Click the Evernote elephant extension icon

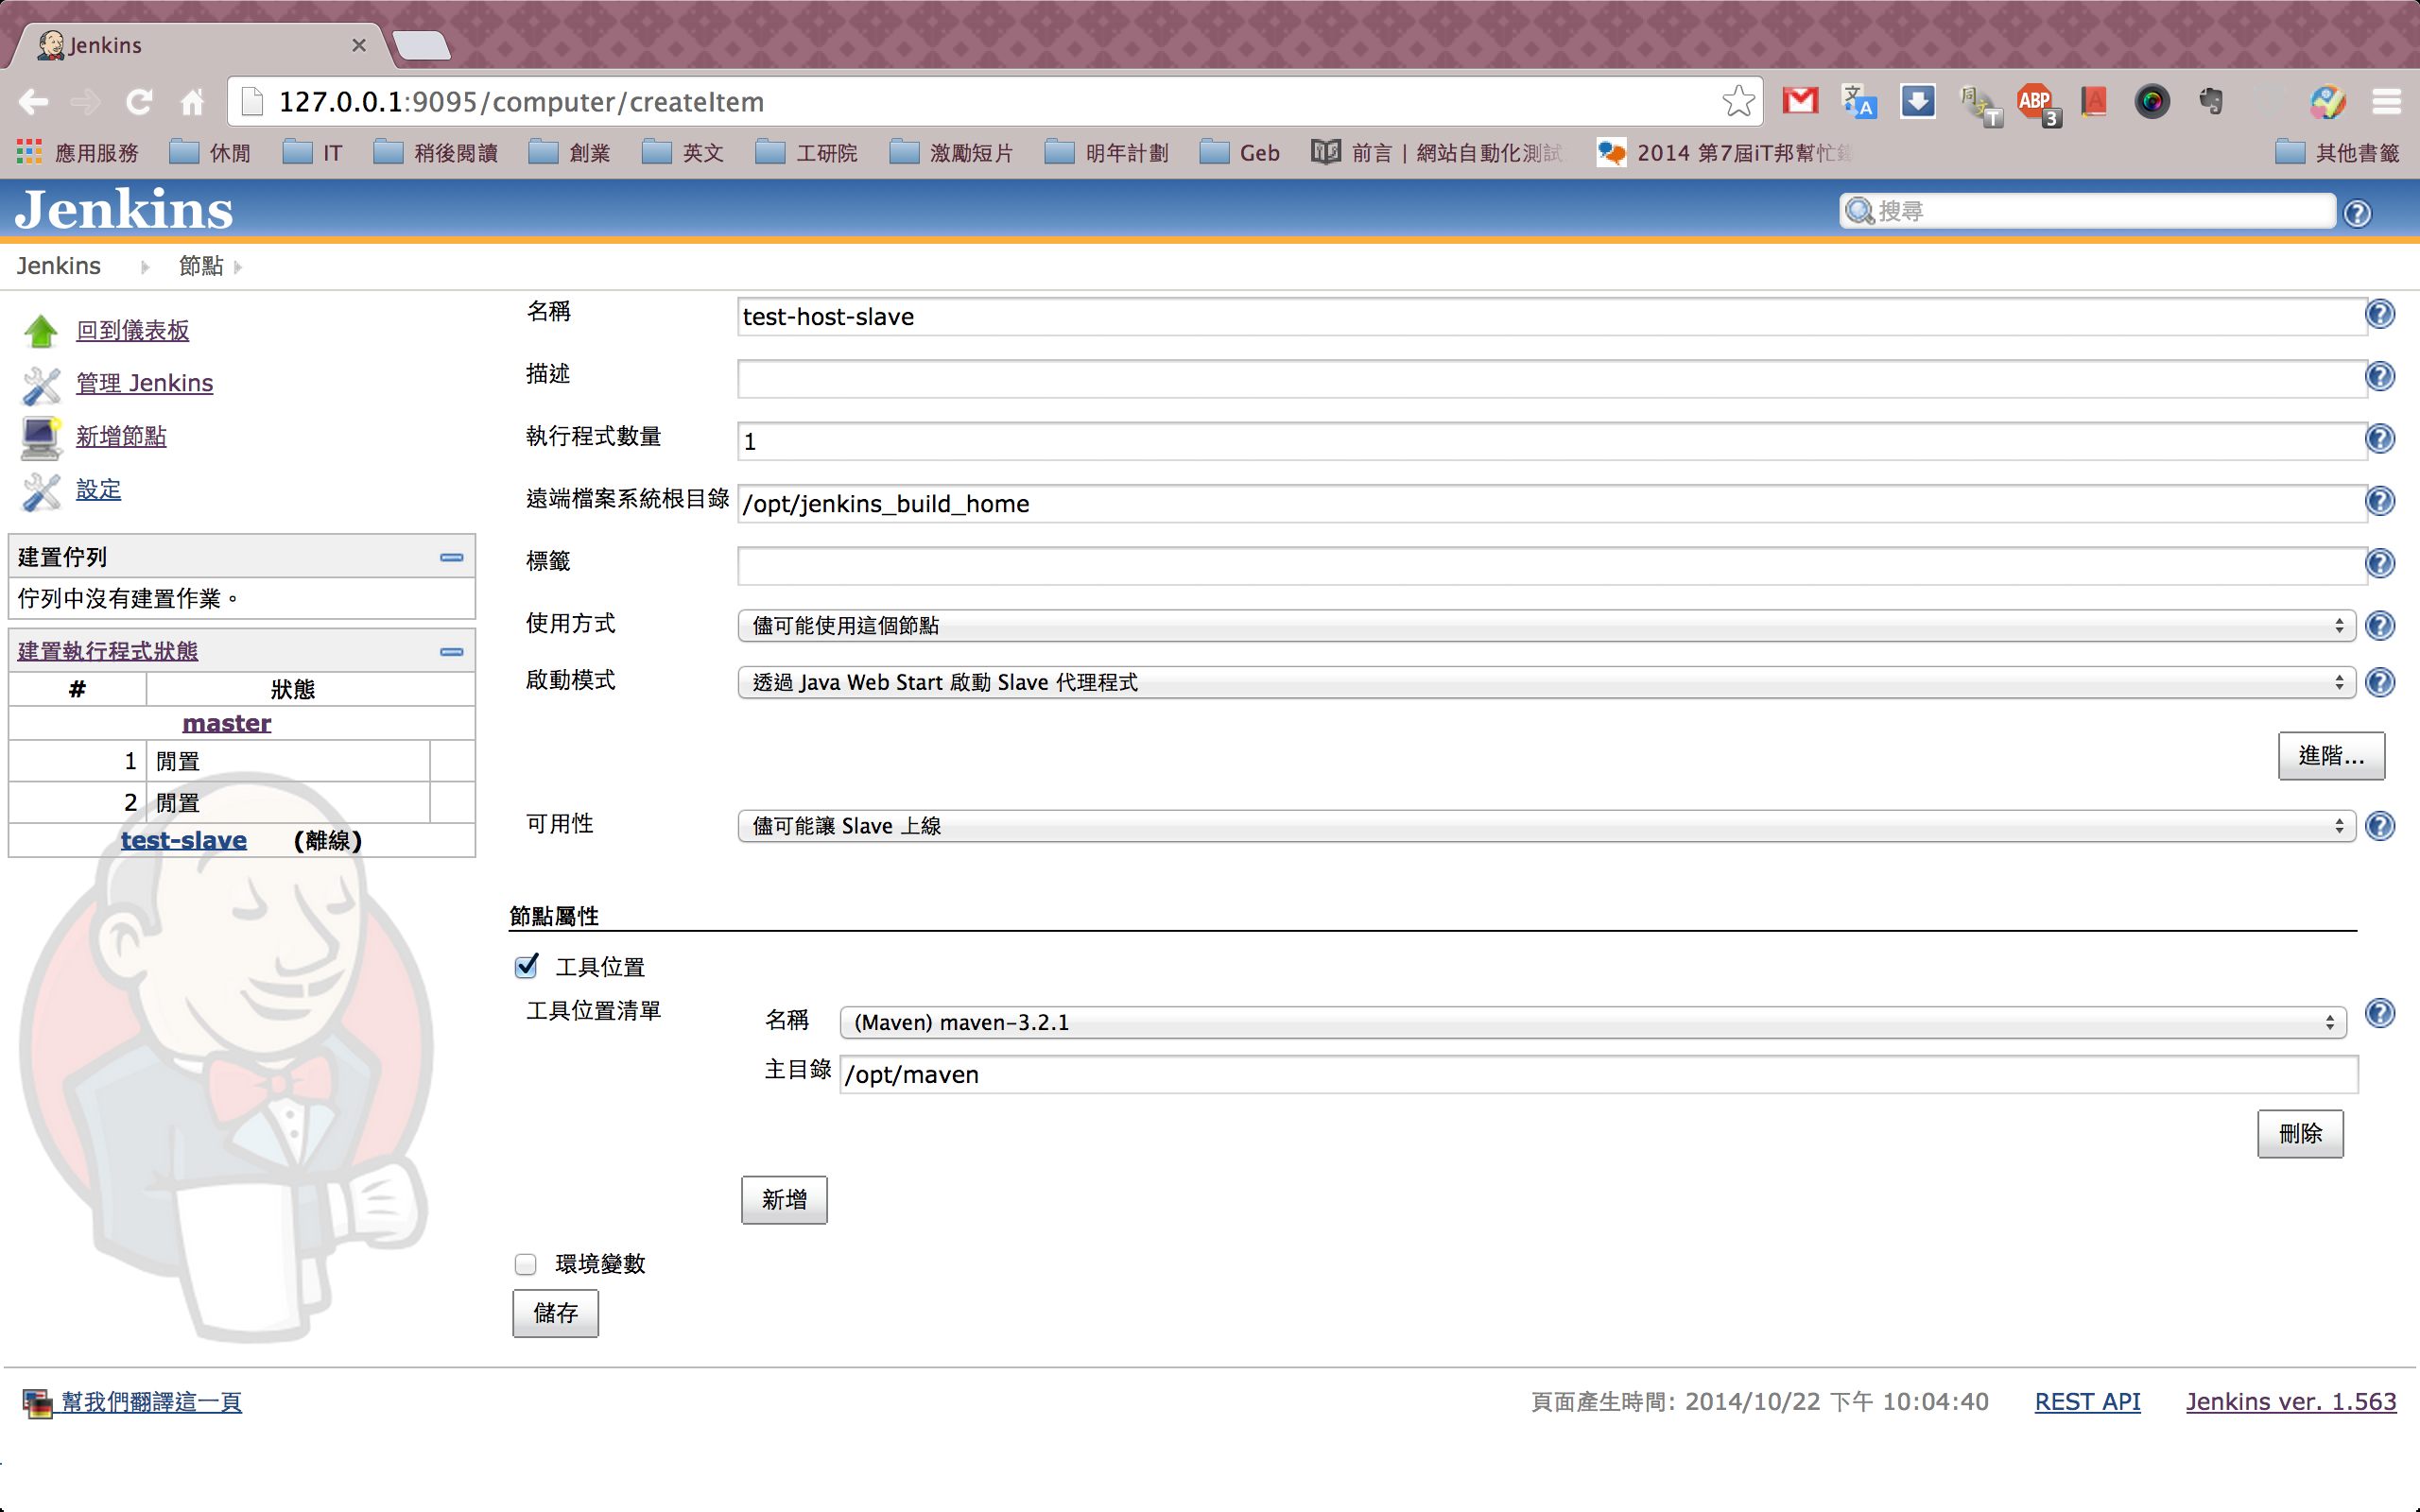[x=2211, y=101]
